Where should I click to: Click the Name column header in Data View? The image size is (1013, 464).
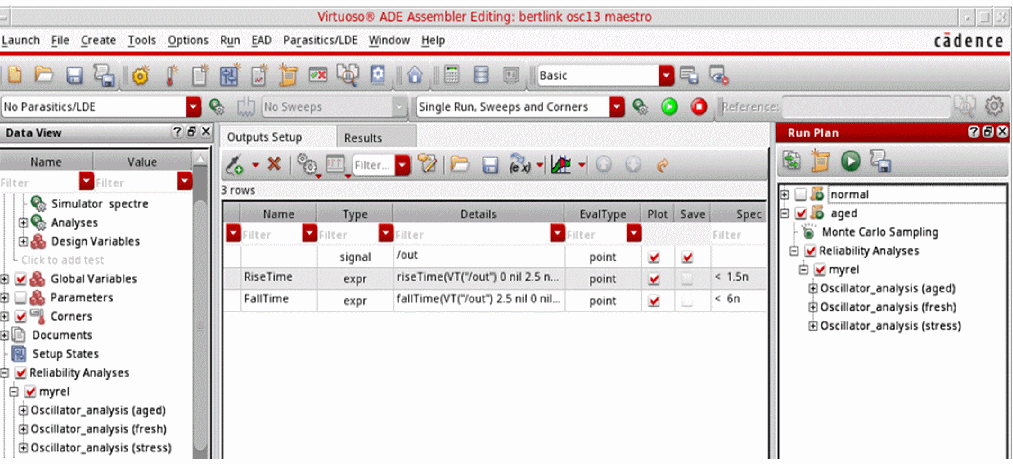(46, 162)
